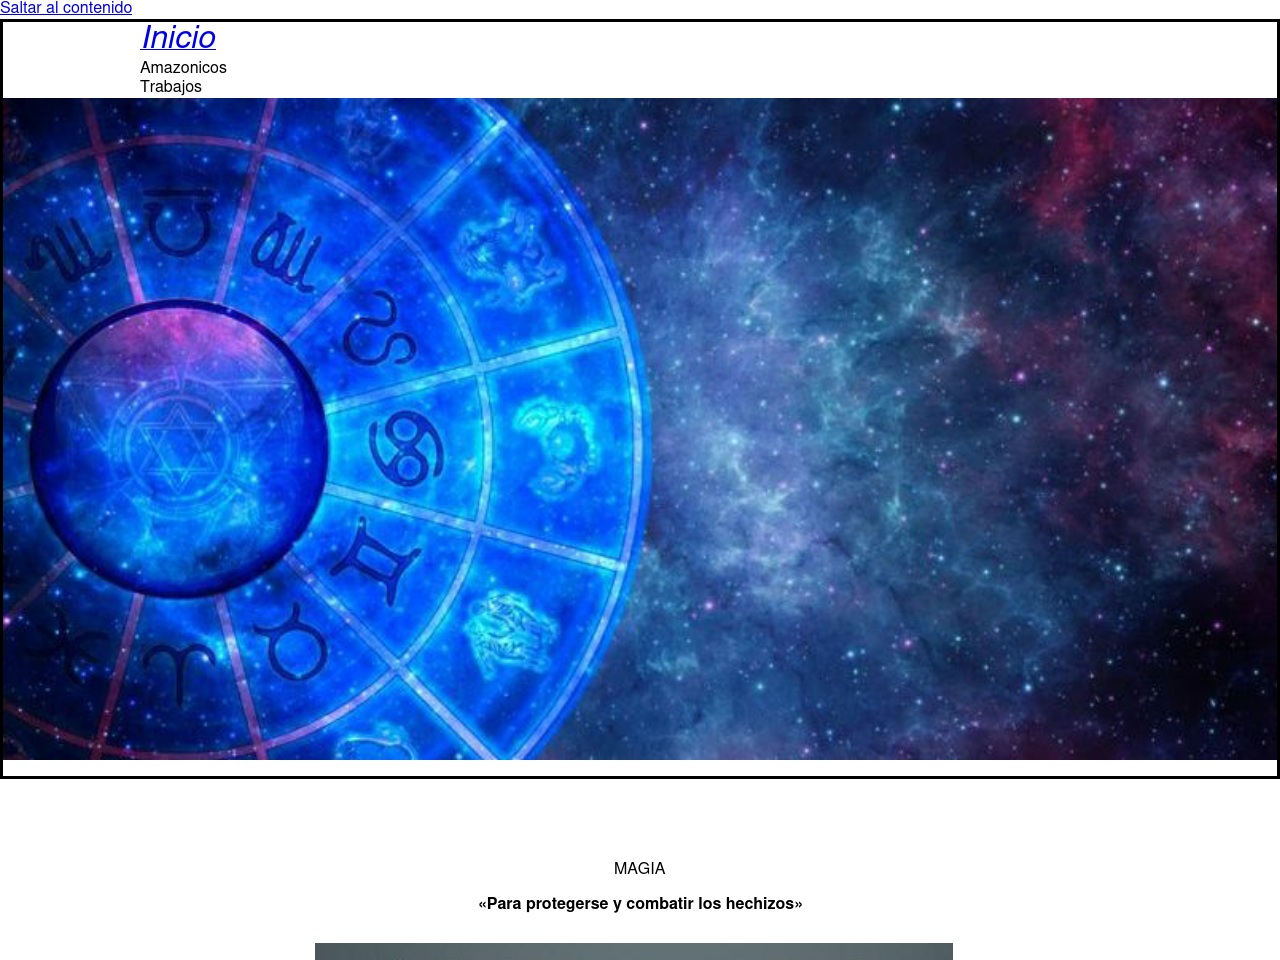Click the zodiac wheel galaxy banner image
1280x960 pixels.
pos(640,429)
